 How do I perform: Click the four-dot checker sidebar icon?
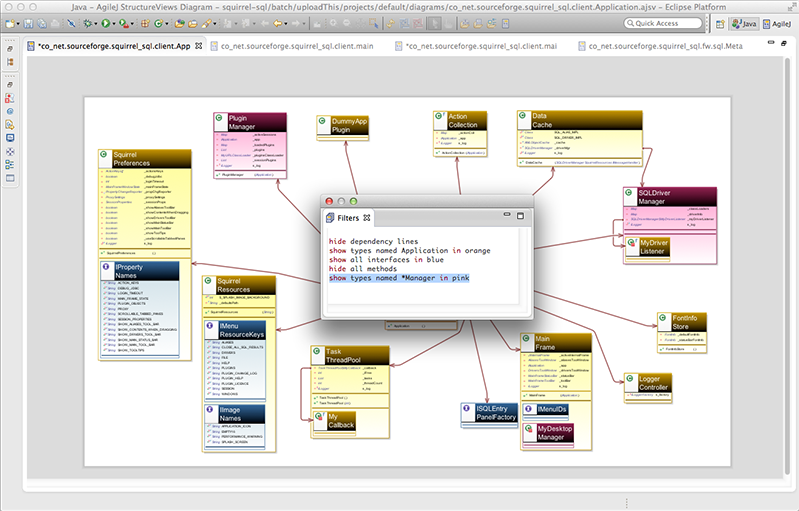point(10,151)
